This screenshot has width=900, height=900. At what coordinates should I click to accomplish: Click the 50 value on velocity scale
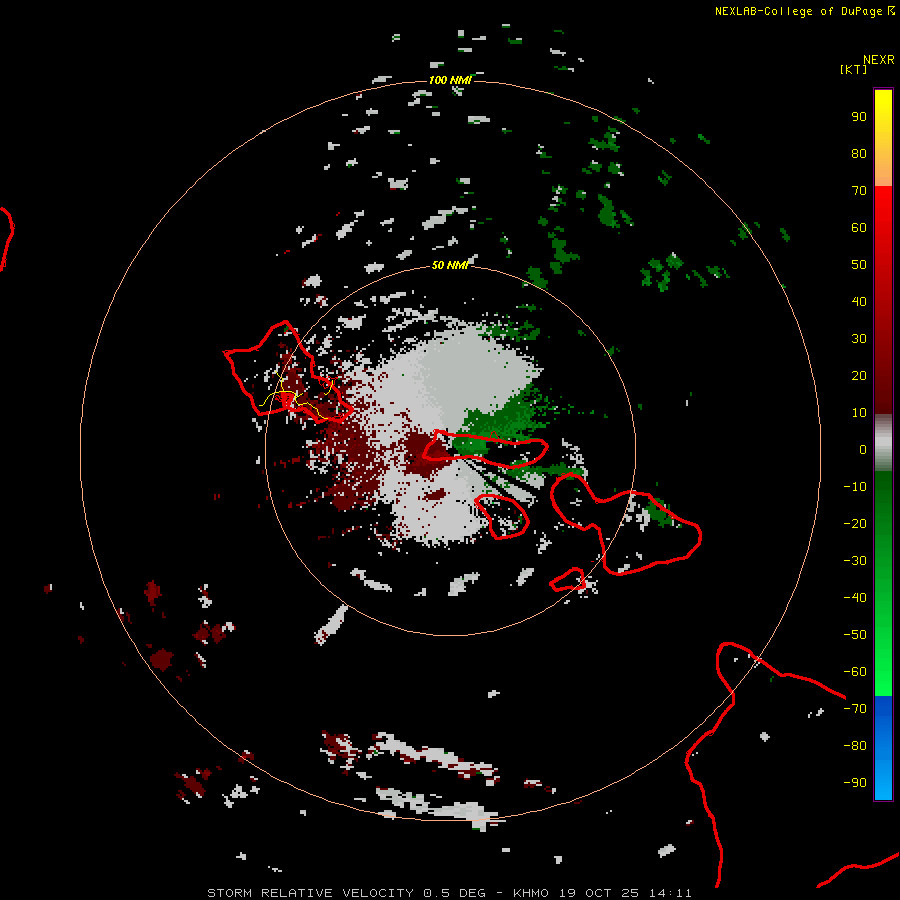(x=859, y=265)
